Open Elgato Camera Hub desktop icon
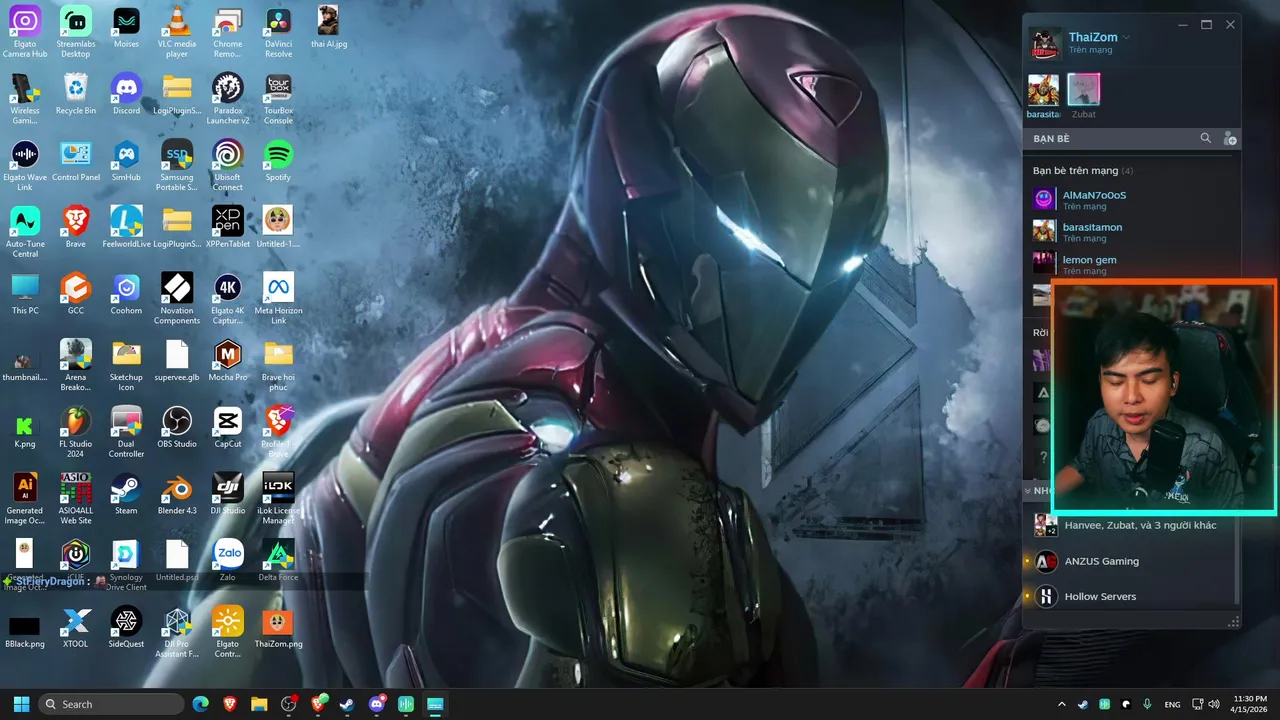 pyautogui.click(x=25, y=31)
